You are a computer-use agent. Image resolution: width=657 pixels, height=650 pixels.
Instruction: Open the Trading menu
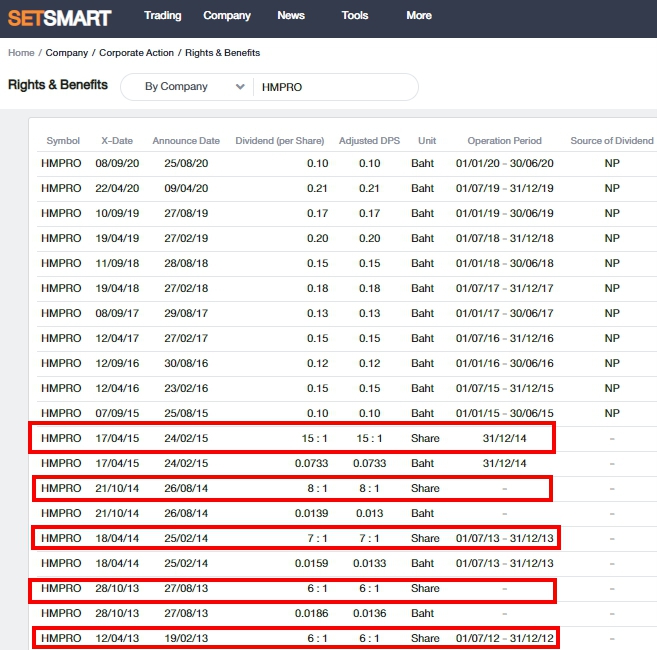162,16
